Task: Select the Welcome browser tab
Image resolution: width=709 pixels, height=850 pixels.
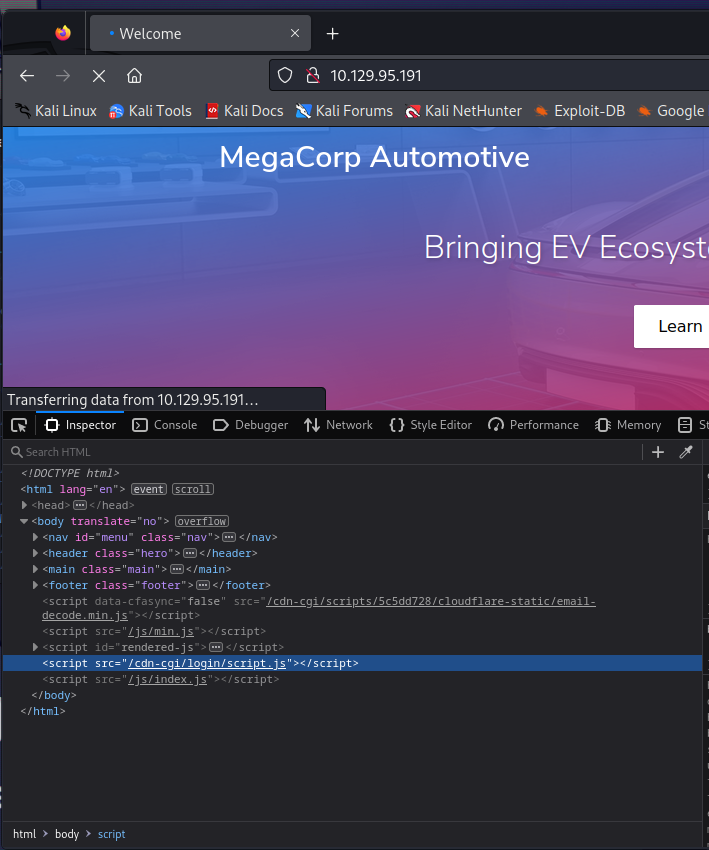Action: [x=201, y=33]
